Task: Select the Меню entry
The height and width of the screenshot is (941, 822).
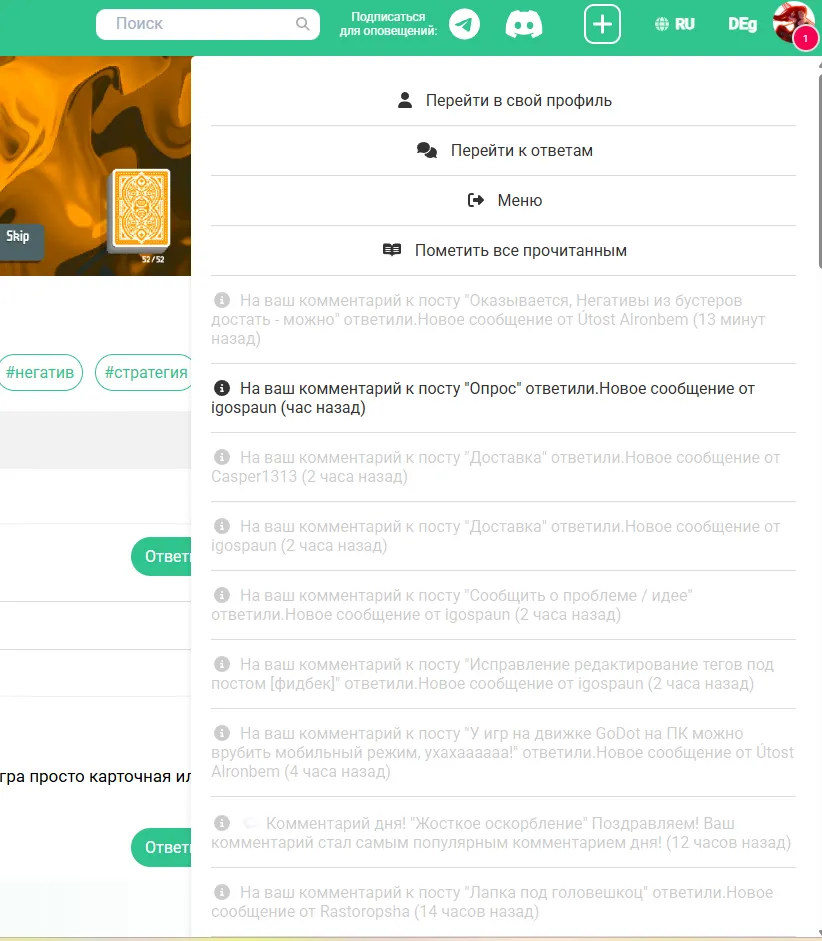Action: coord(503,200)
